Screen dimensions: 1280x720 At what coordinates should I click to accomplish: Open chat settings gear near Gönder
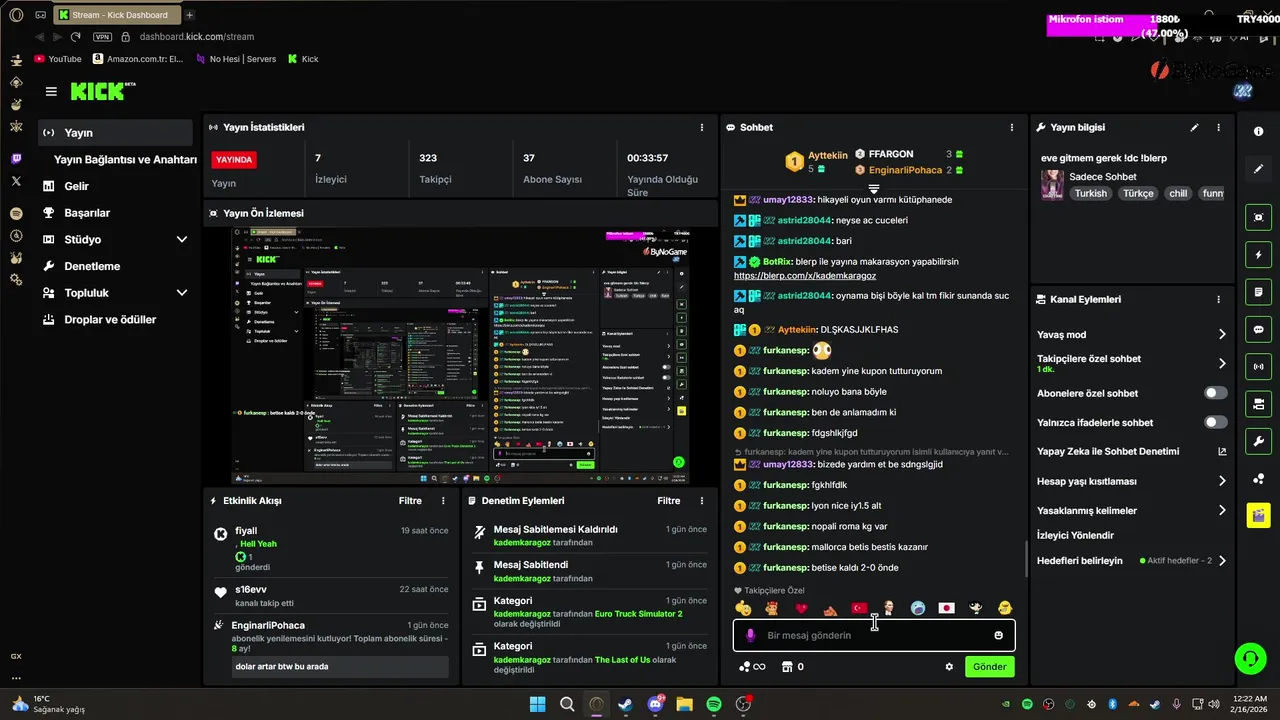point(949,667)
